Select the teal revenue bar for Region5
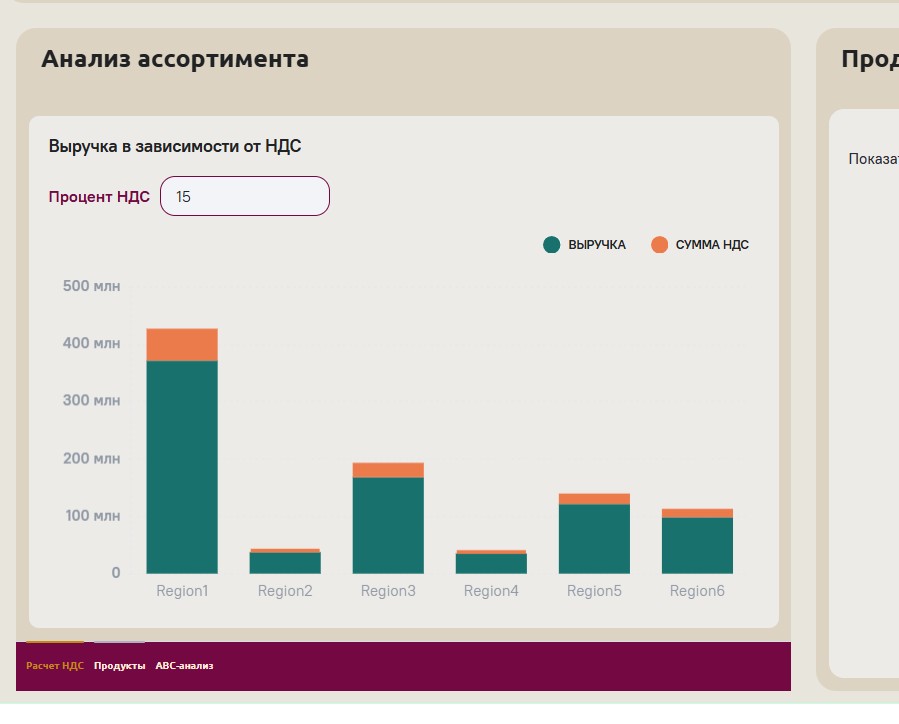Screen dimensions: 899x724 pos(594,538)
